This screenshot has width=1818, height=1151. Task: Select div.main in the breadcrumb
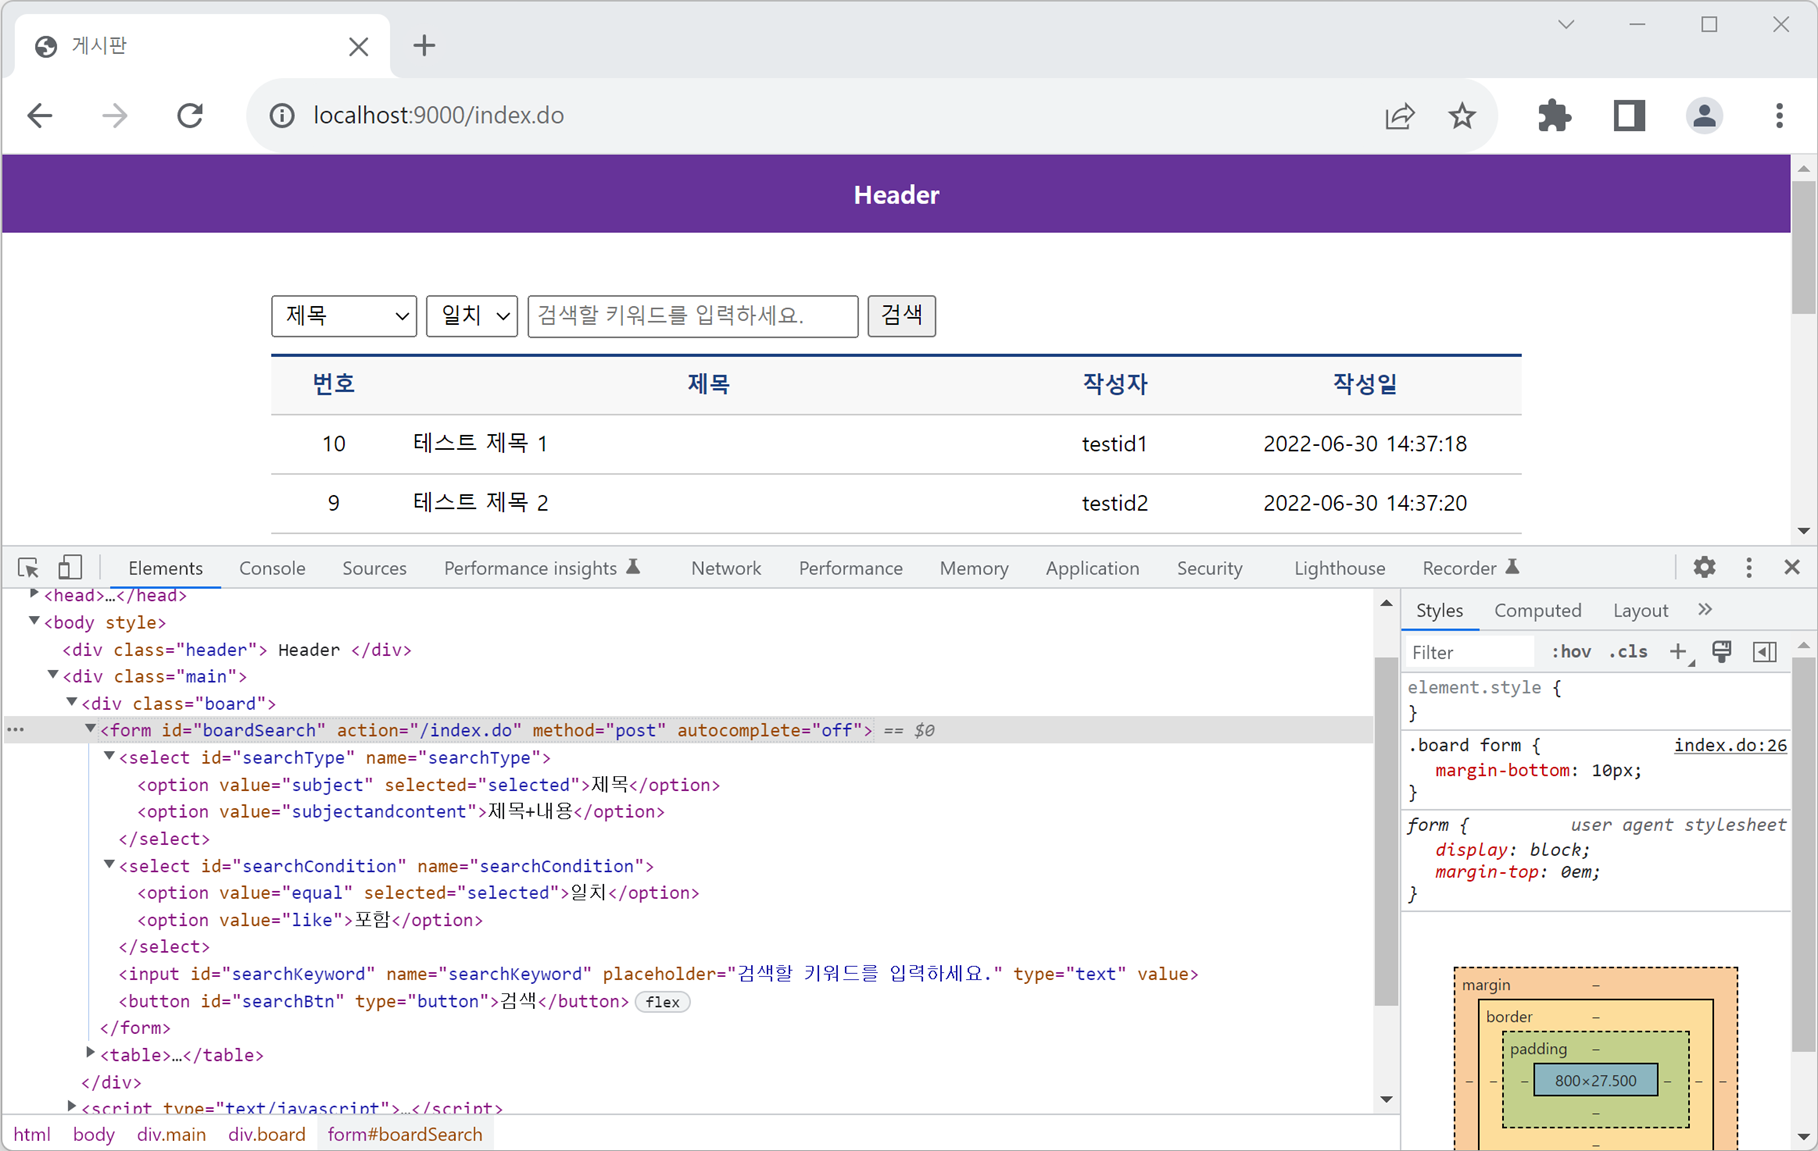click(x=171, y=1134)
